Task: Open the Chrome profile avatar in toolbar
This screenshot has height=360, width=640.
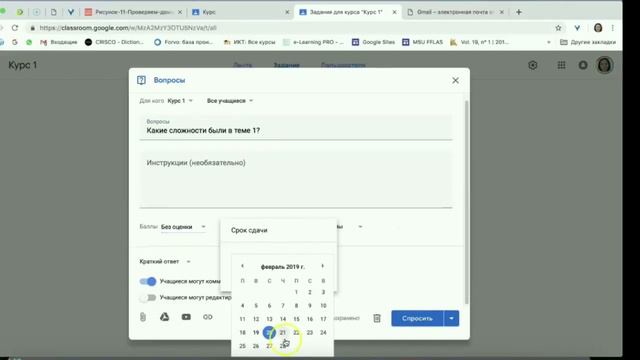Action: coord(598,28)
